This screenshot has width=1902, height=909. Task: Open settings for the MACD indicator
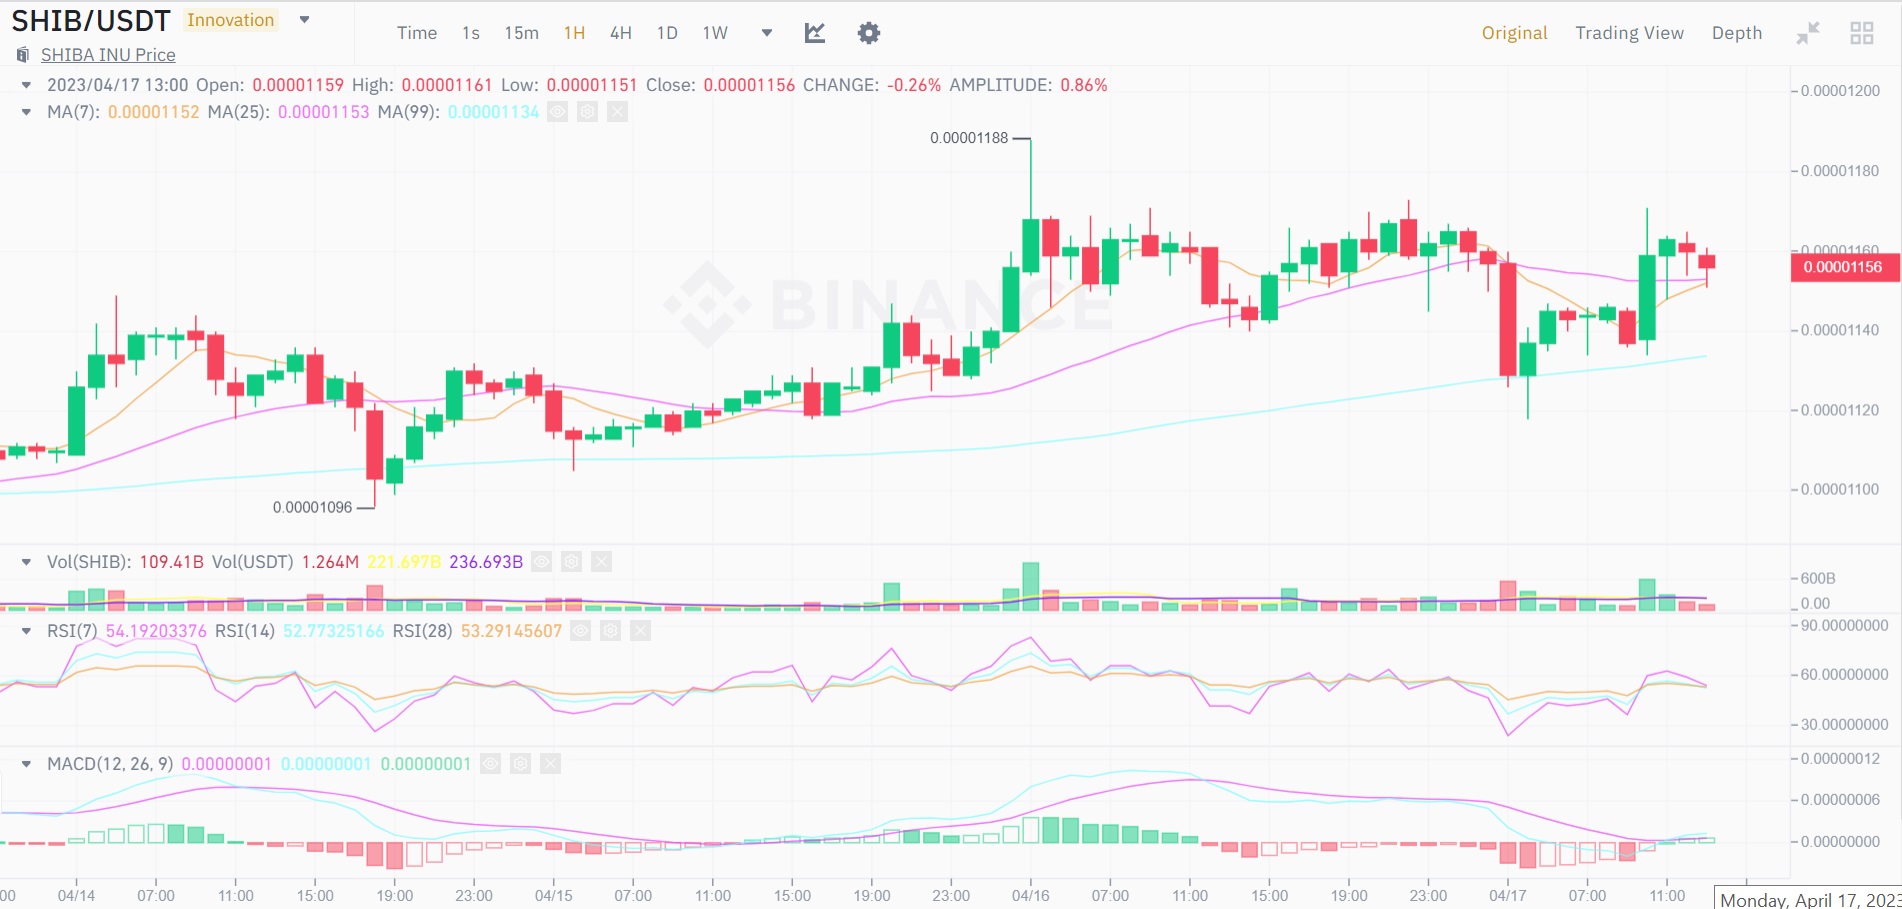[520, 764]
